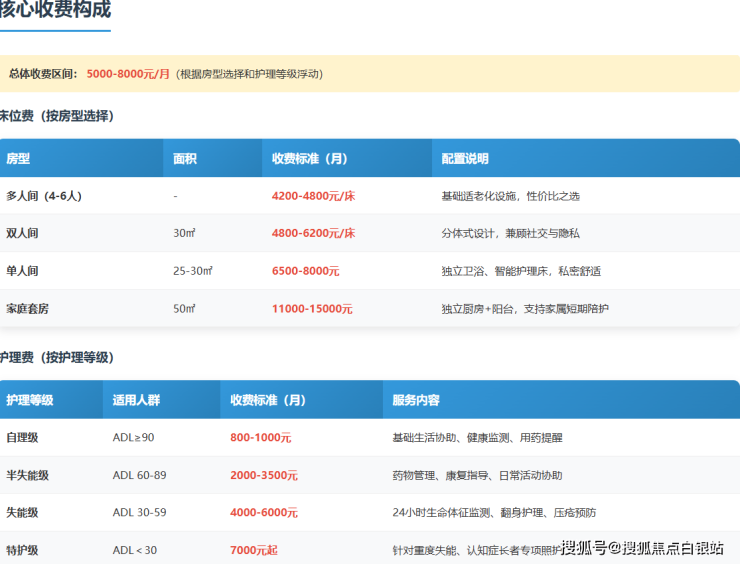Select the 适用人群 column header
Screen dimensions: 740x564
click(x=136, y=400)
